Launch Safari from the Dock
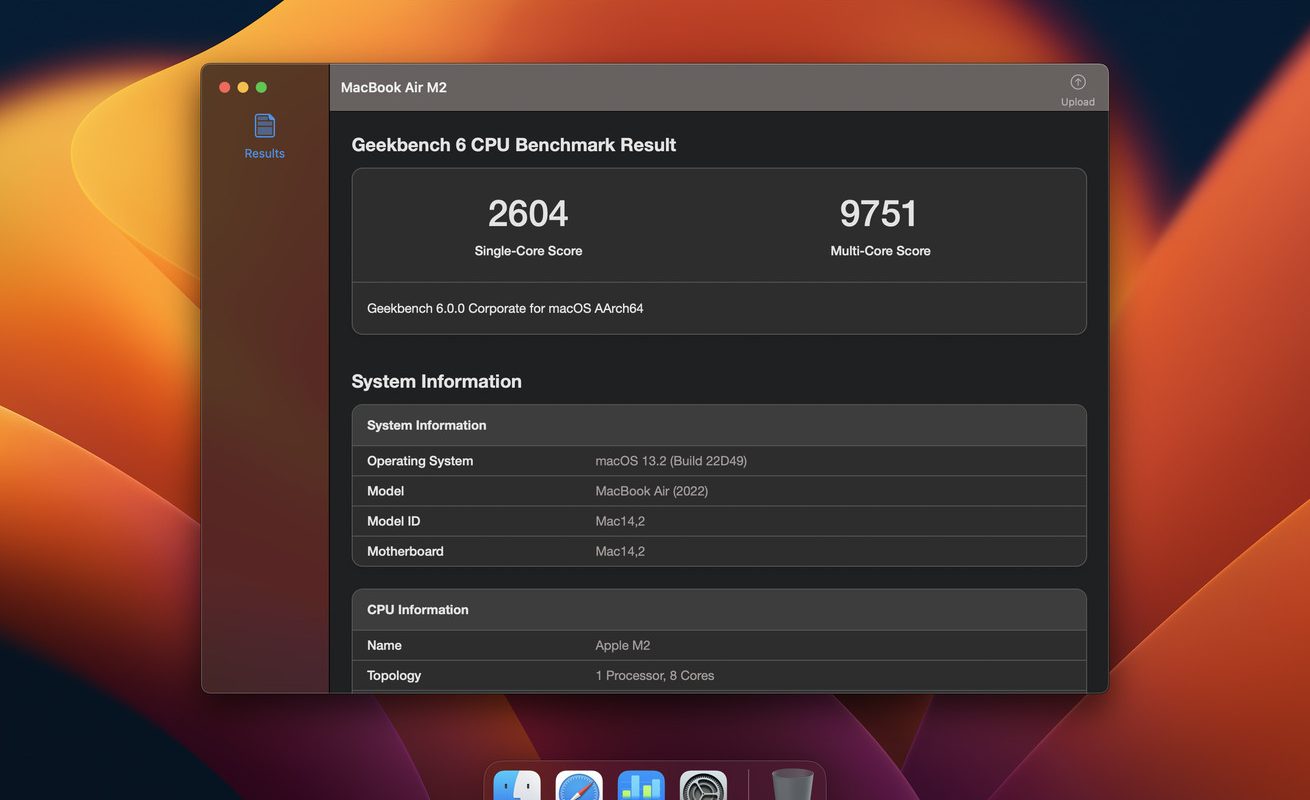Screen dimensions: 1310x800 coord(579,786)
